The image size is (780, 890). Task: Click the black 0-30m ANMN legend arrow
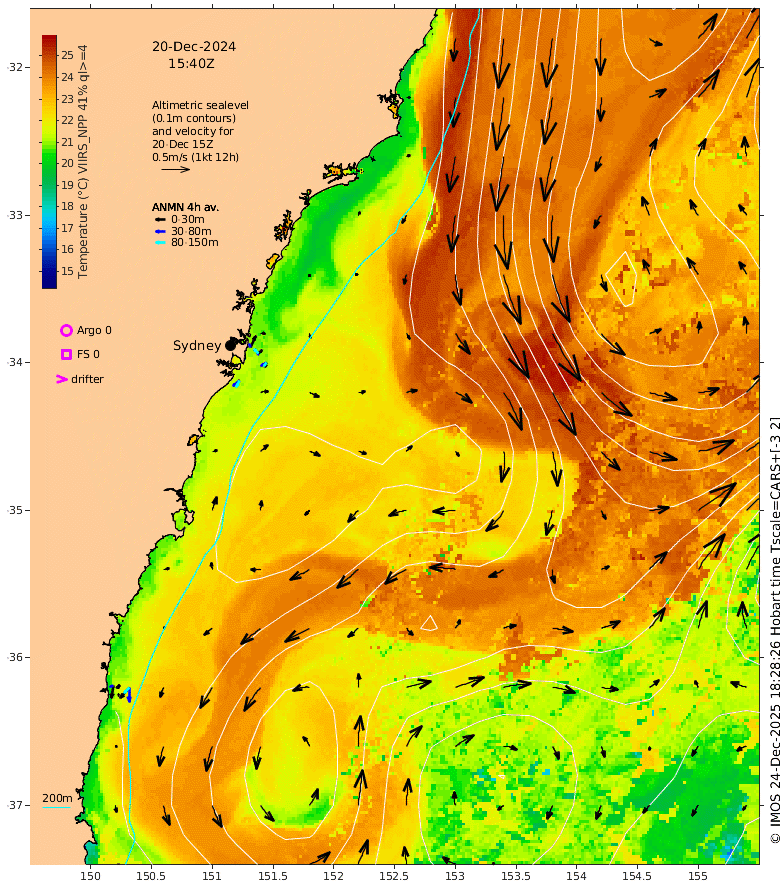[x=160, y=219]
